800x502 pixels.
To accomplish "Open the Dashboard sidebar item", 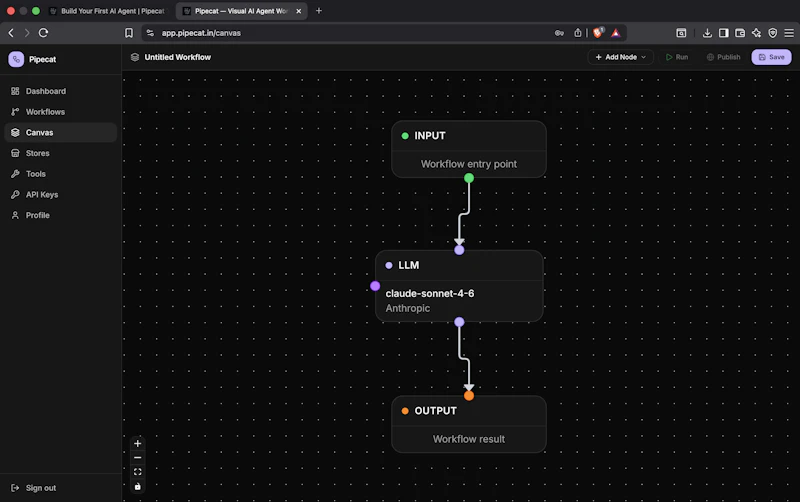I will (x=60, y=91).
